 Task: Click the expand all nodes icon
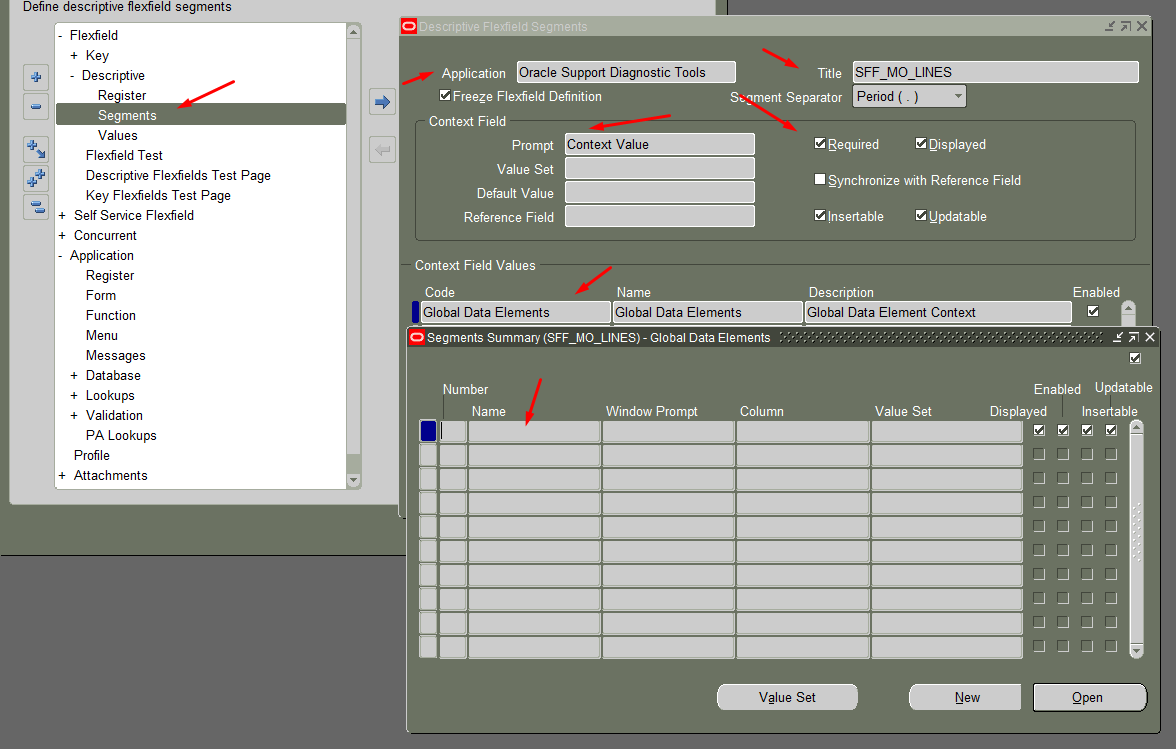pos(35,178)
